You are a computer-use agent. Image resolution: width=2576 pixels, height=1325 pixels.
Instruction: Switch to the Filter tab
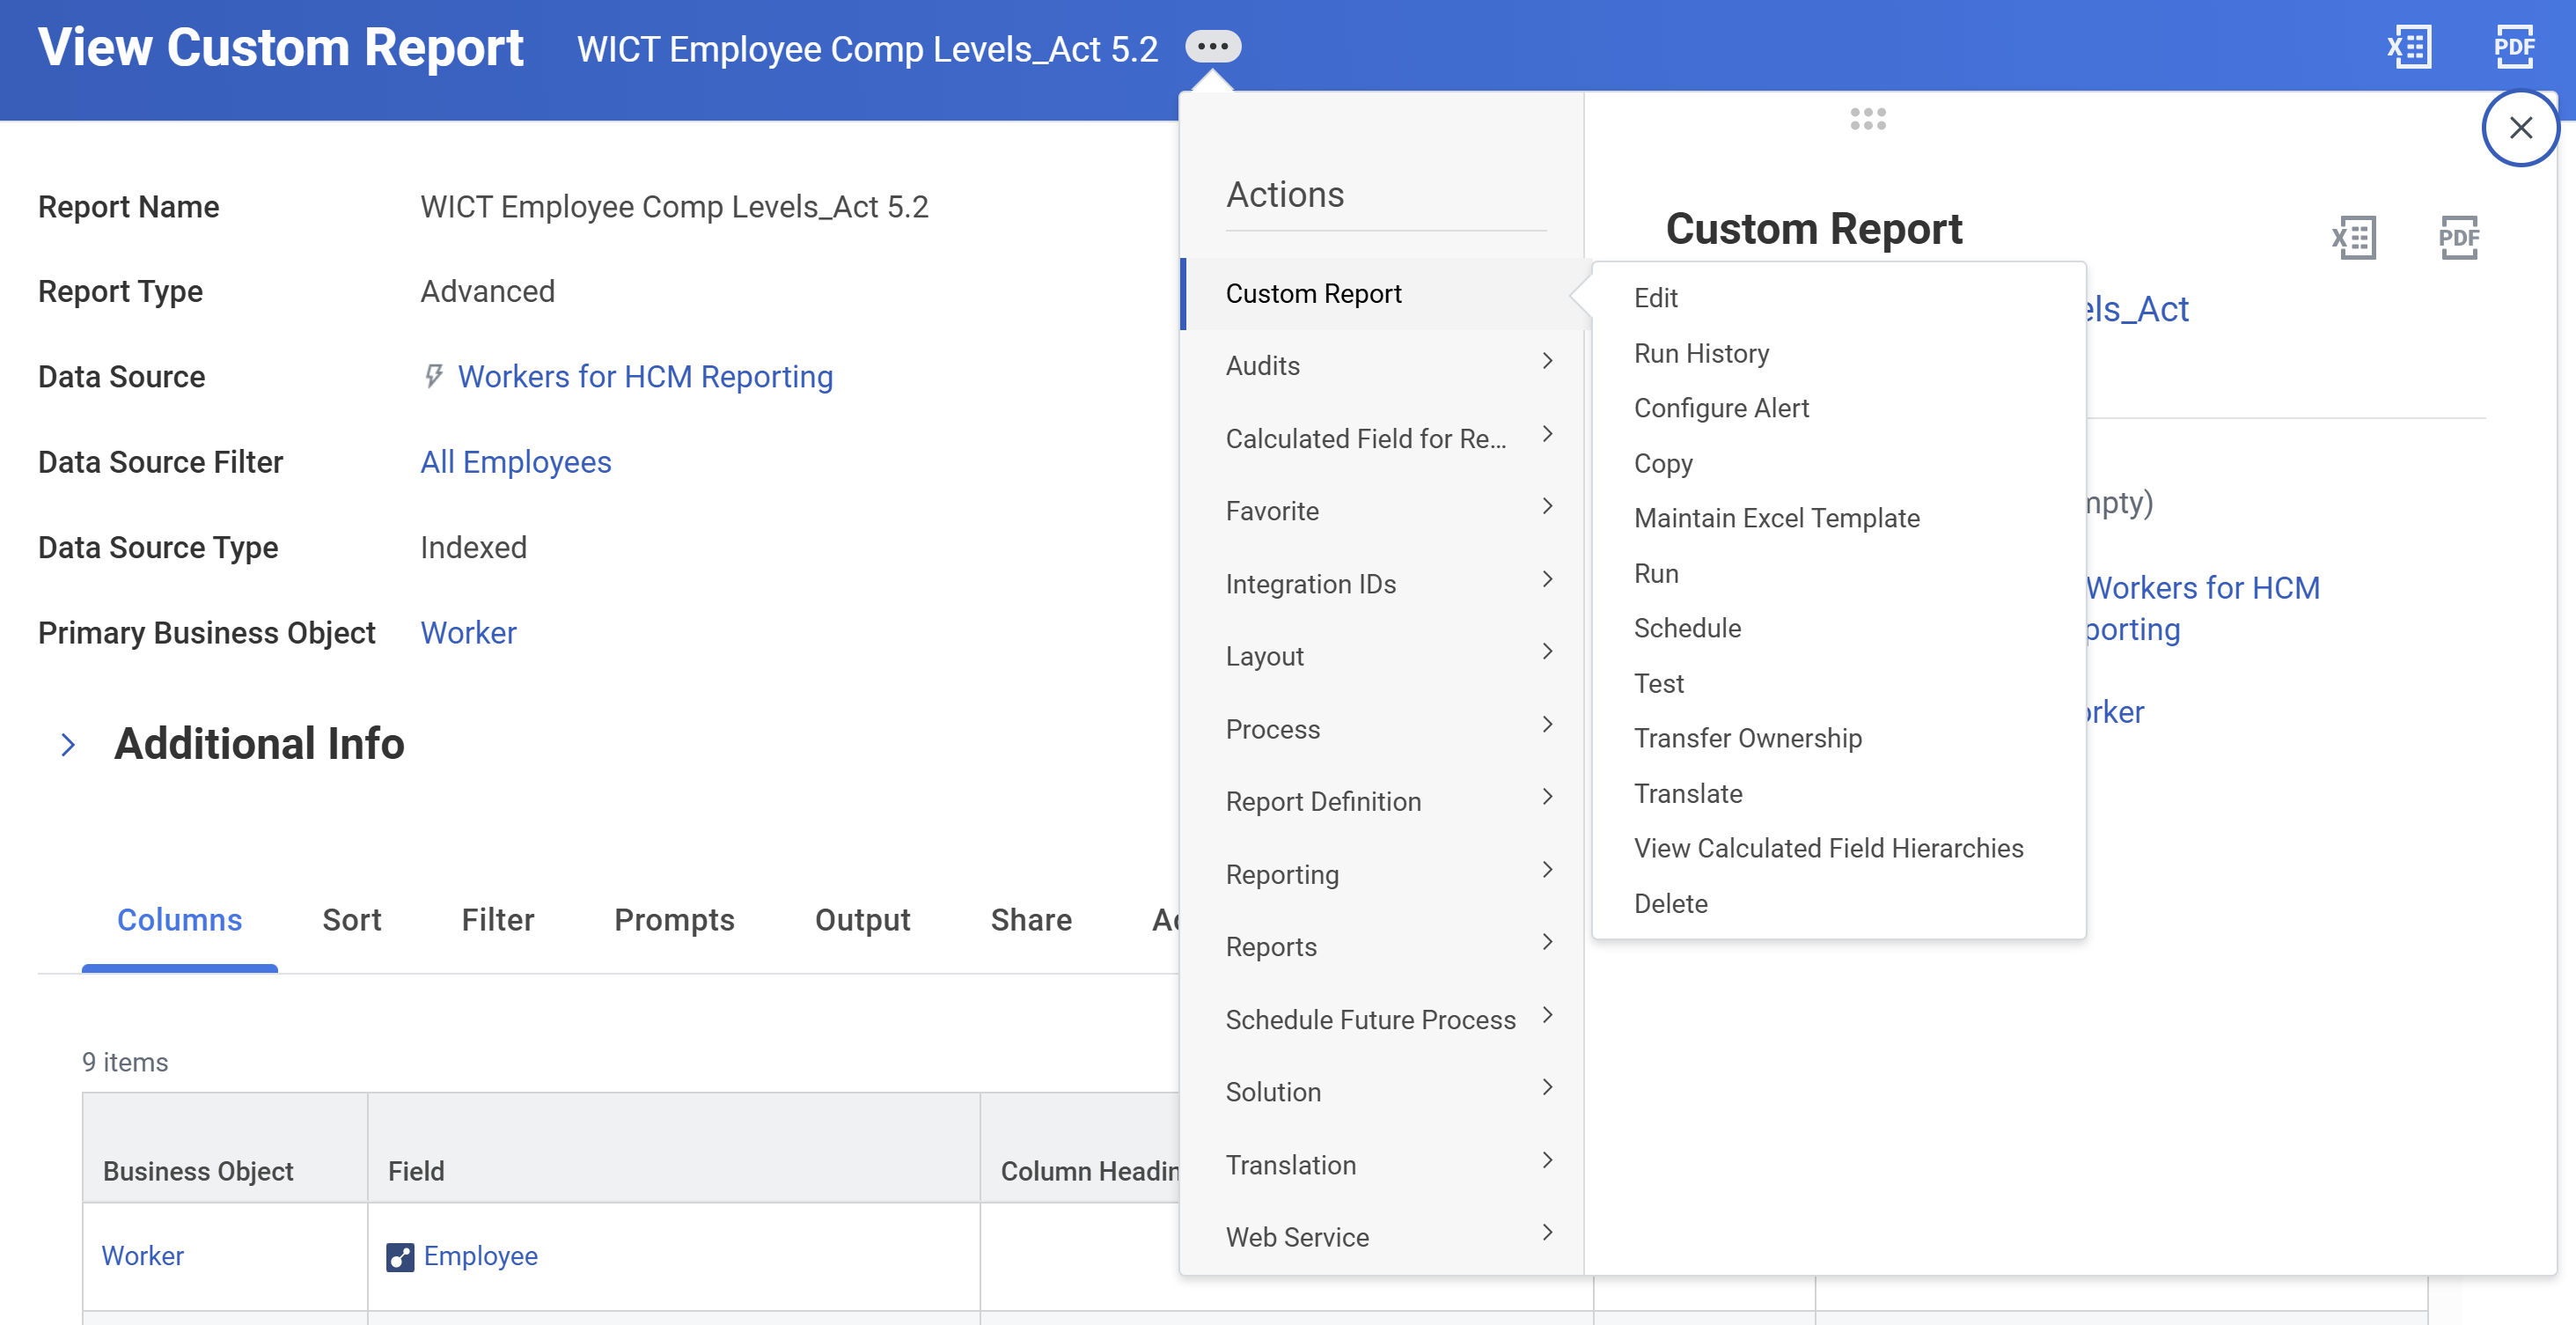coord(498,920)
